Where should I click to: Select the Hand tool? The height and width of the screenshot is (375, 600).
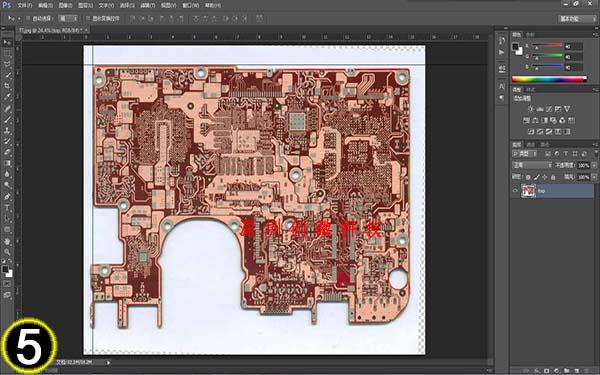coord(7,241)
